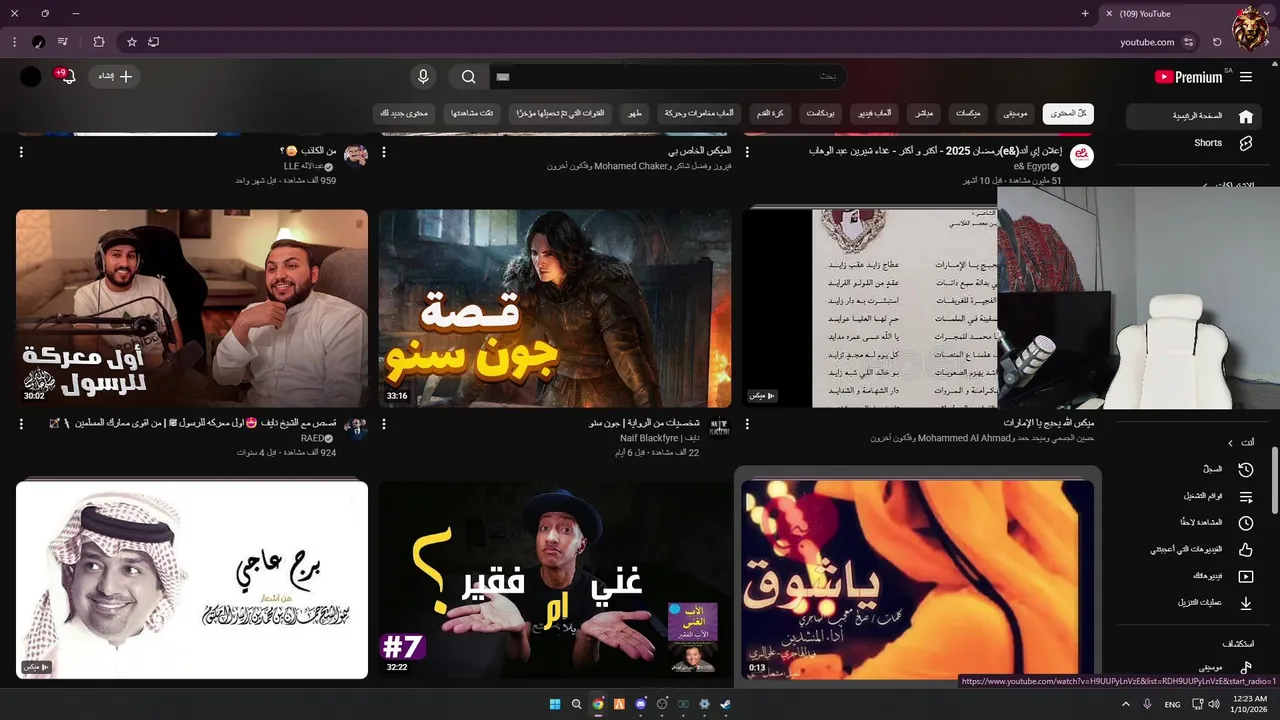Image resolution: width=1280 pixels, height=720 pixels.
Task: Click the browser reload button
Action: [1217, 42]
